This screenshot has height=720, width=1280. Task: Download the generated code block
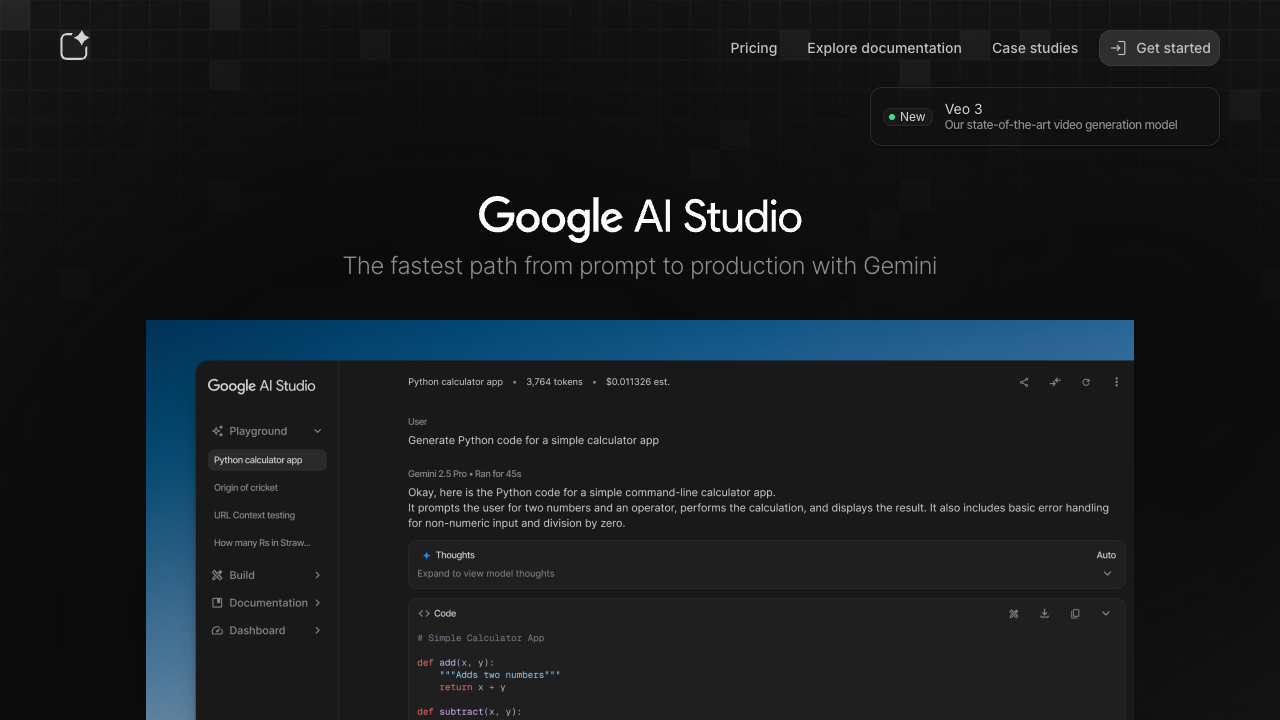(x=1044, y=614)
